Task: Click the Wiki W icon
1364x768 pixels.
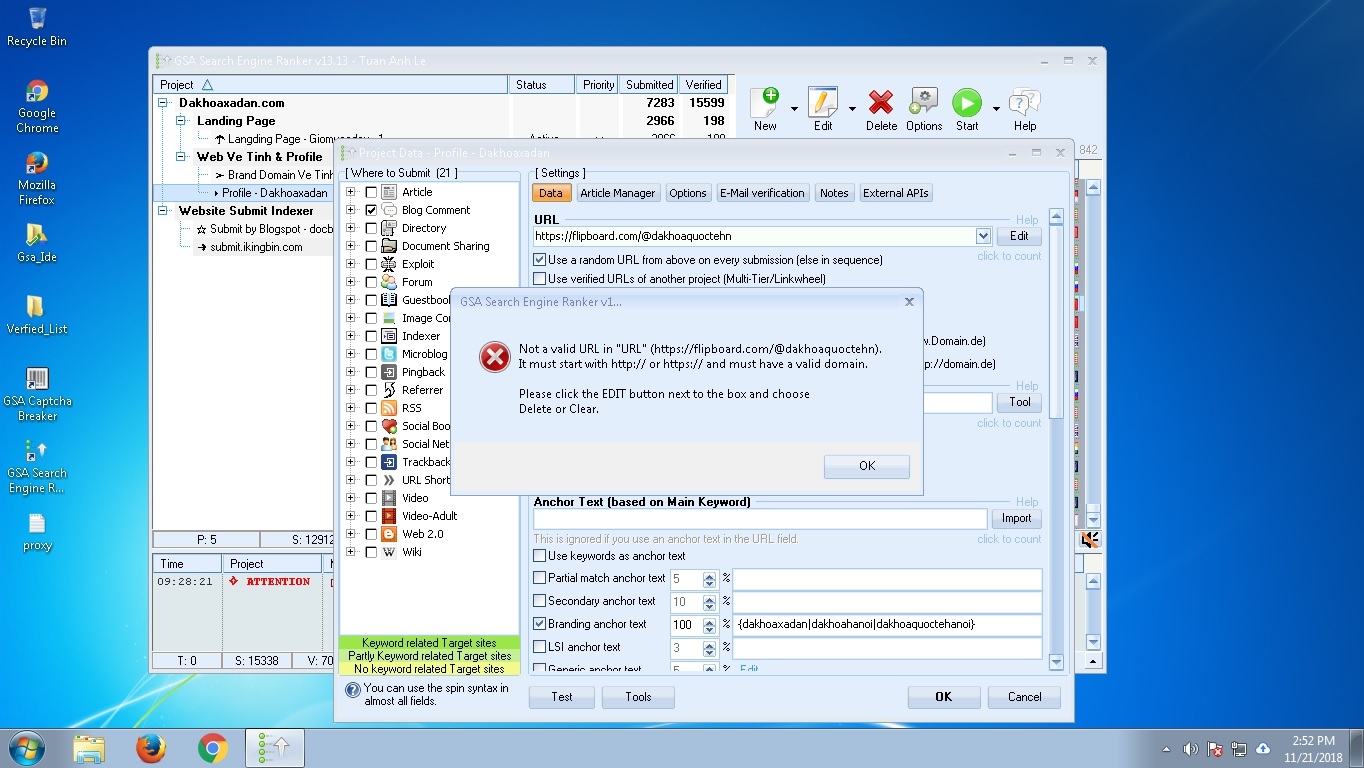Action: click(389, 552)
